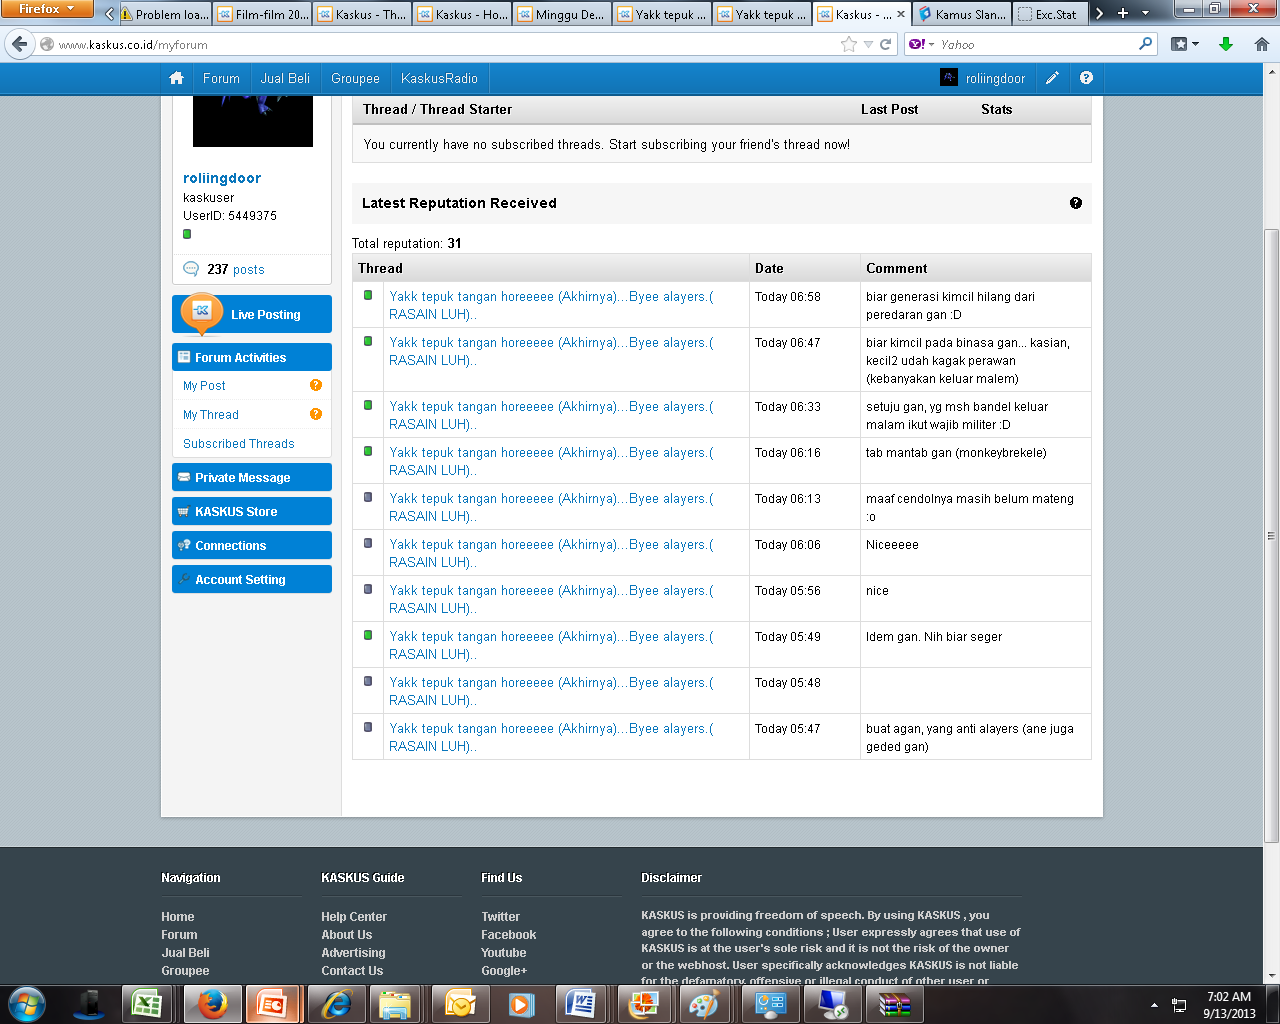Open Forum Activities section
Viewport: 1280px width, 1024px height.
coord(252,357)
